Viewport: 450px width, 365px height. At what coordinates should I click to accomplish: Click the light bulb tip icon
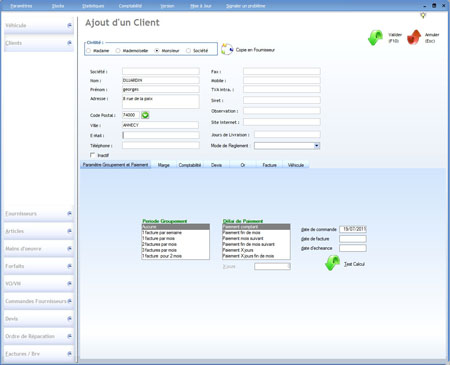pyautogui.click(x=423, y=15)
